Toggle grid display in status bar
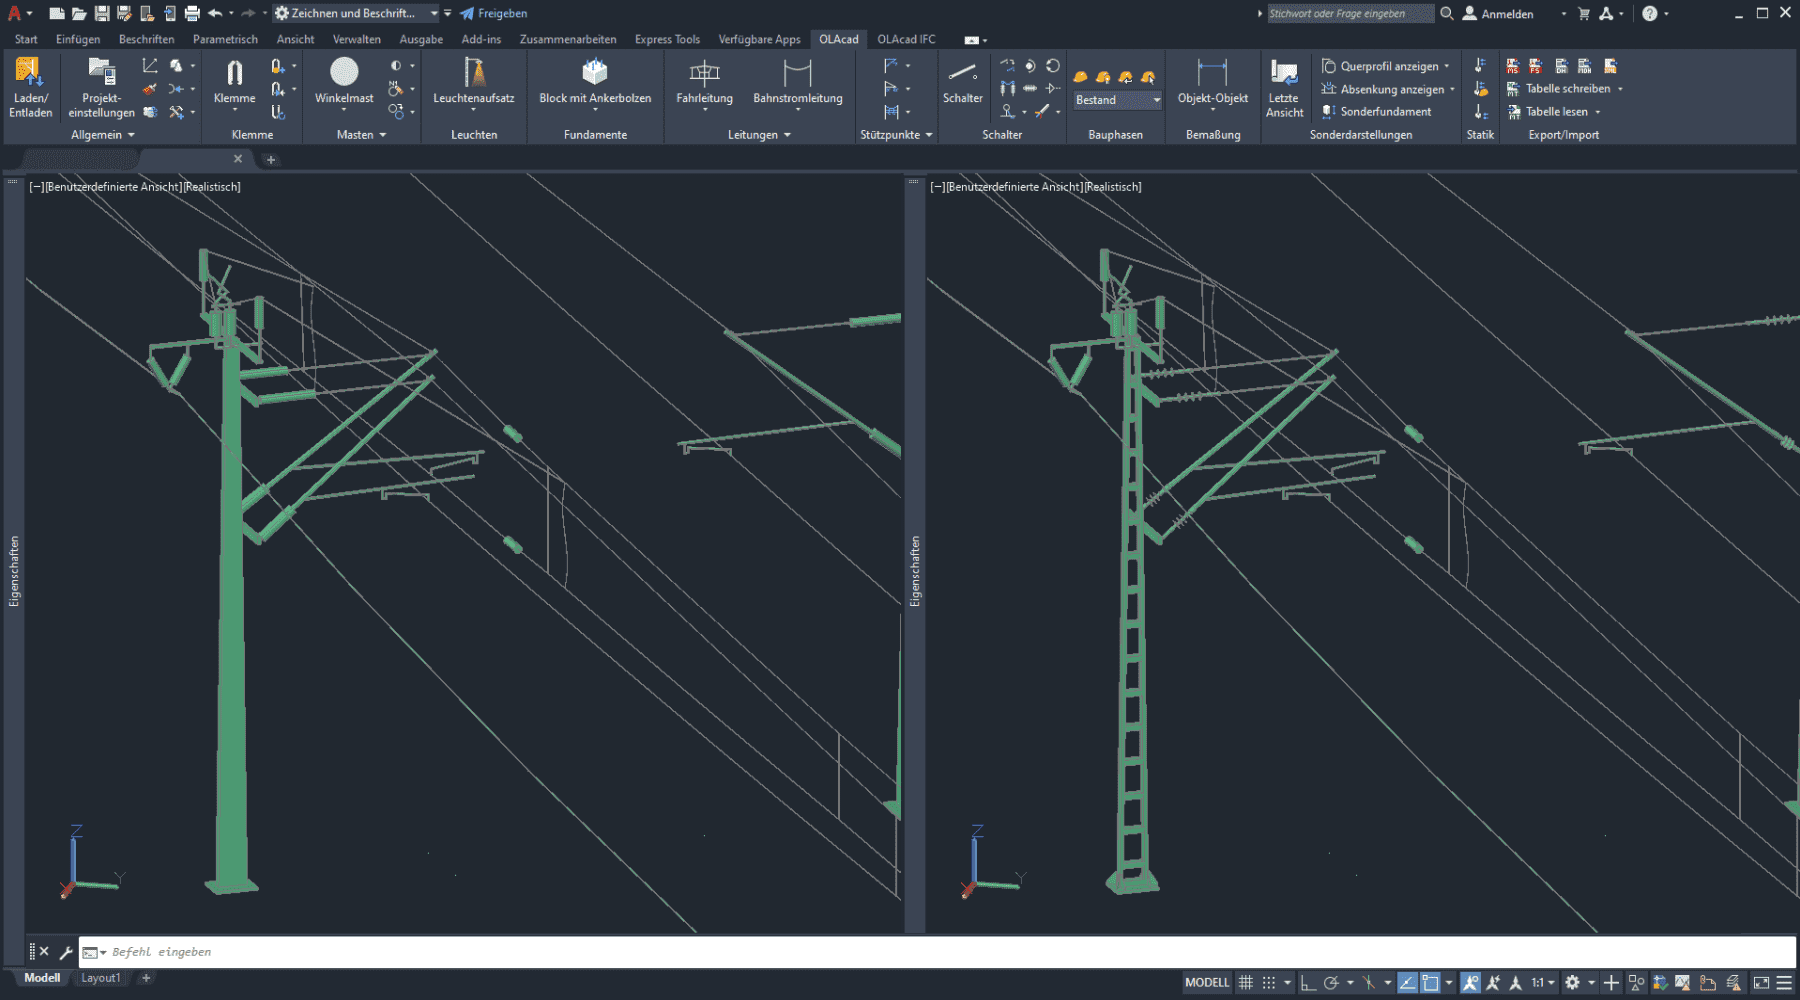Viewport: 1800px width, 1000px height. coord(1245,983)
